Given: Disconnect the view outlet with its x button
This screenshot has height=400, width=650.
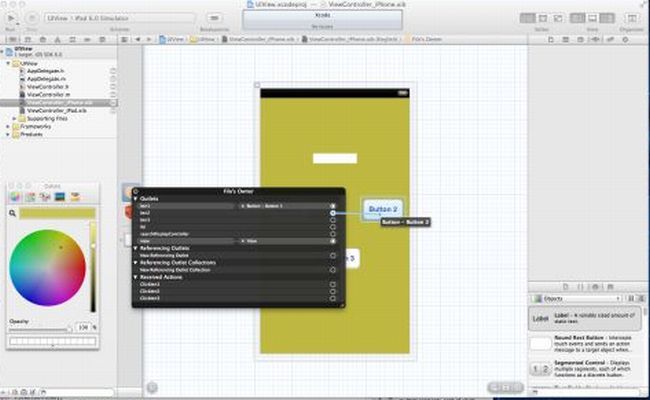Looking at the screenshot, I should point(243,241).
